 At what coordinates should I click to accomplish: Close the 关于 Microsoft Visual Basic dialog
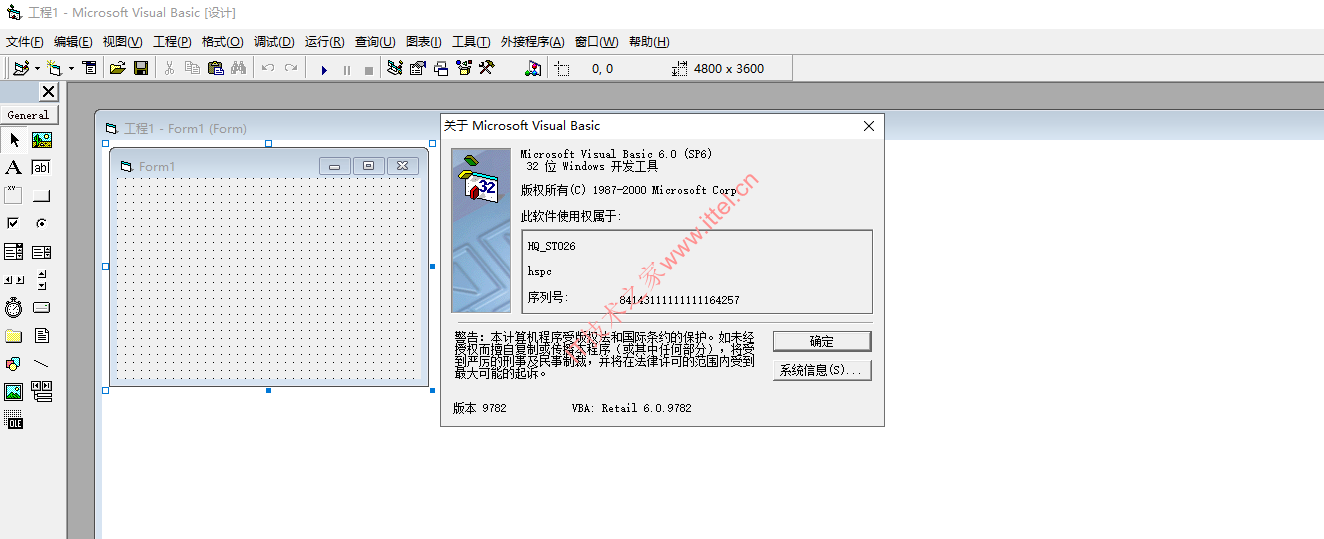click(x=868, y=126)
